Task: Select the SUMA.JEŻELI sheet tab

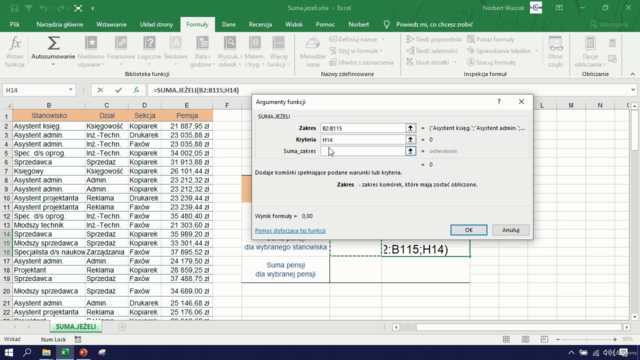Action: (76, 327)
